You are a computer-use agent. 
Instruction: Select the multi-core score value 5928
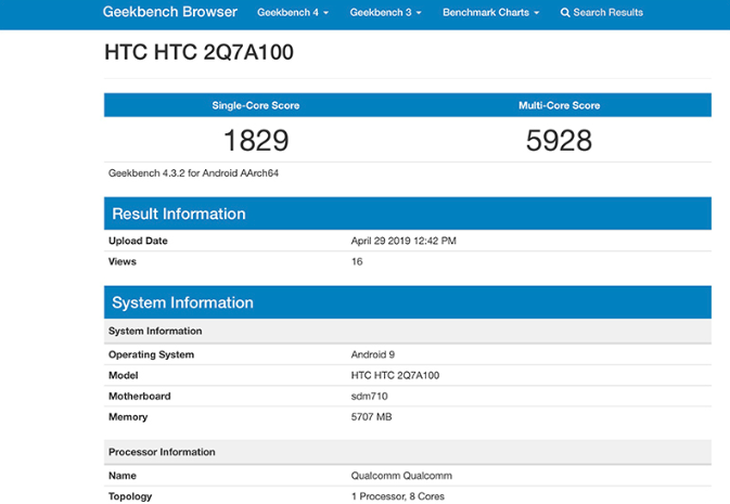pos(559,140)
